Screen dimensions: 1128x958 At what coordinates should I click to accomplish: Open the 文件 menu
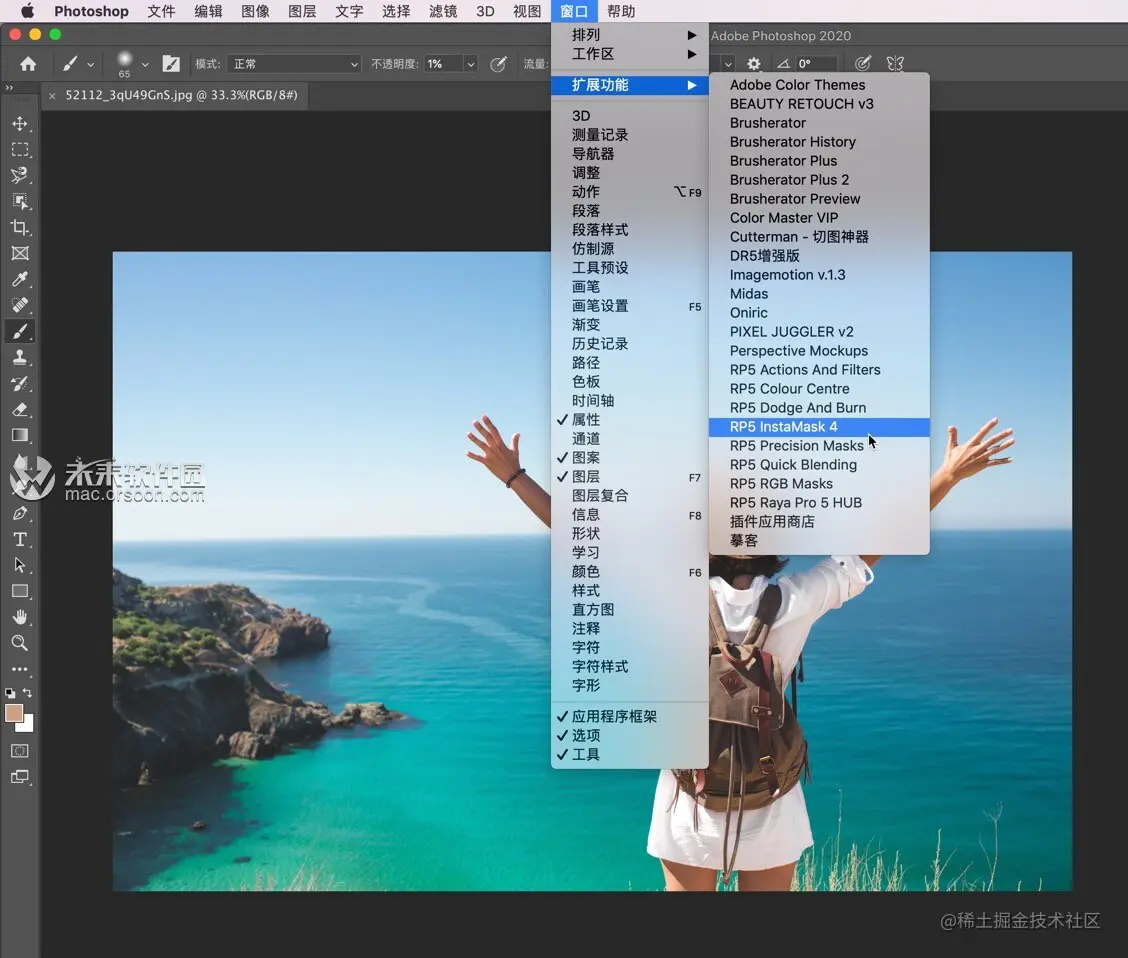[x=161, y=11]
